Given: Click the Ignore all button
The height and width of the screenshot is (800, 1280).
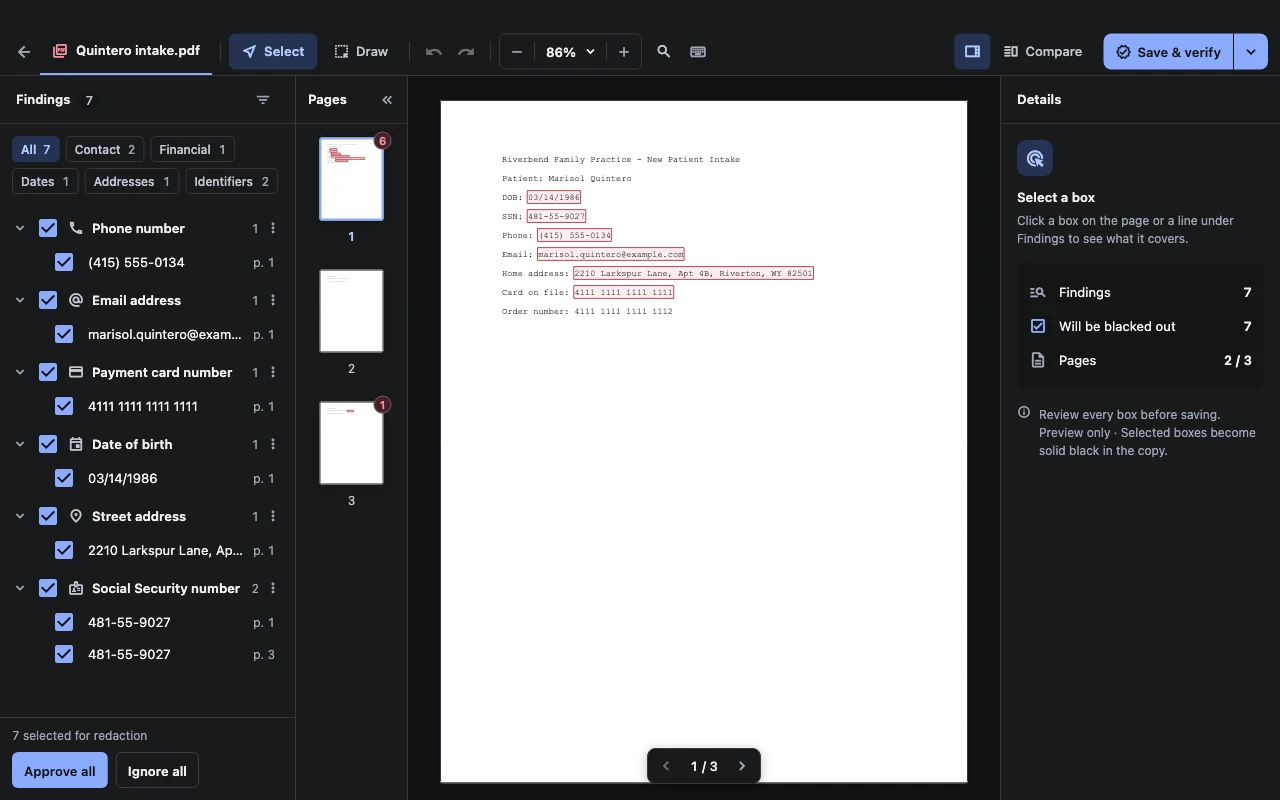Looking at the screenshot, I should (157, 771).
